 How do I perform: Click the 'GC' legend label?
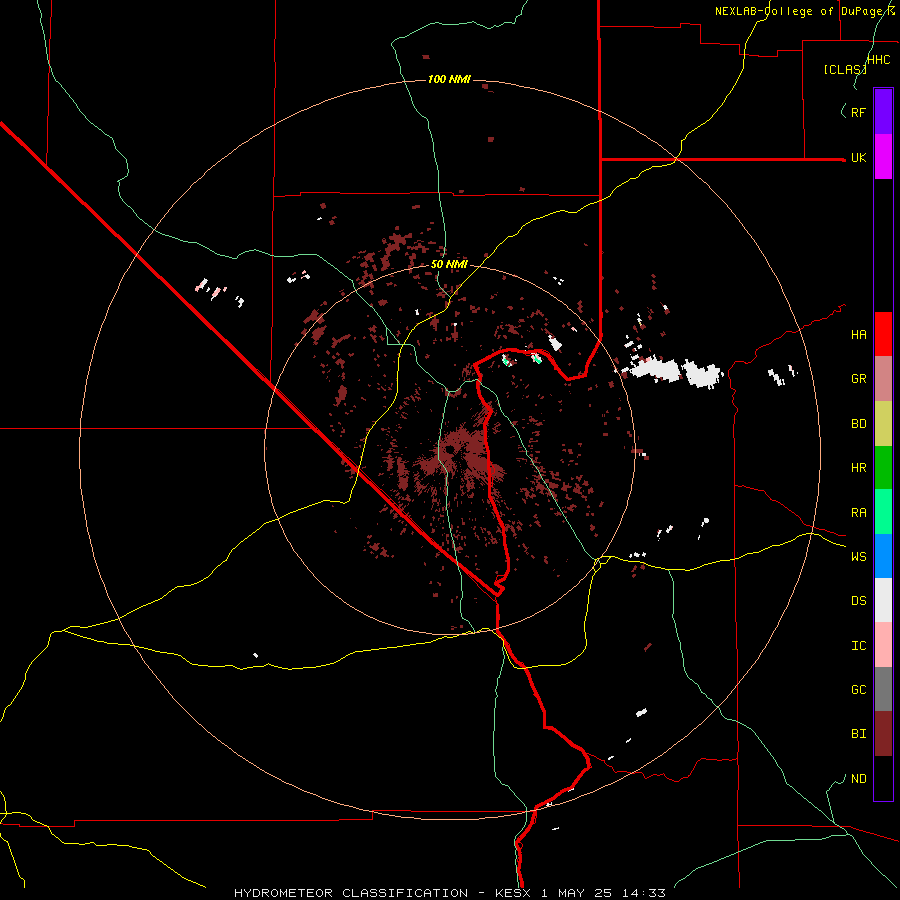pyautogui.click(x=858, y=690)
